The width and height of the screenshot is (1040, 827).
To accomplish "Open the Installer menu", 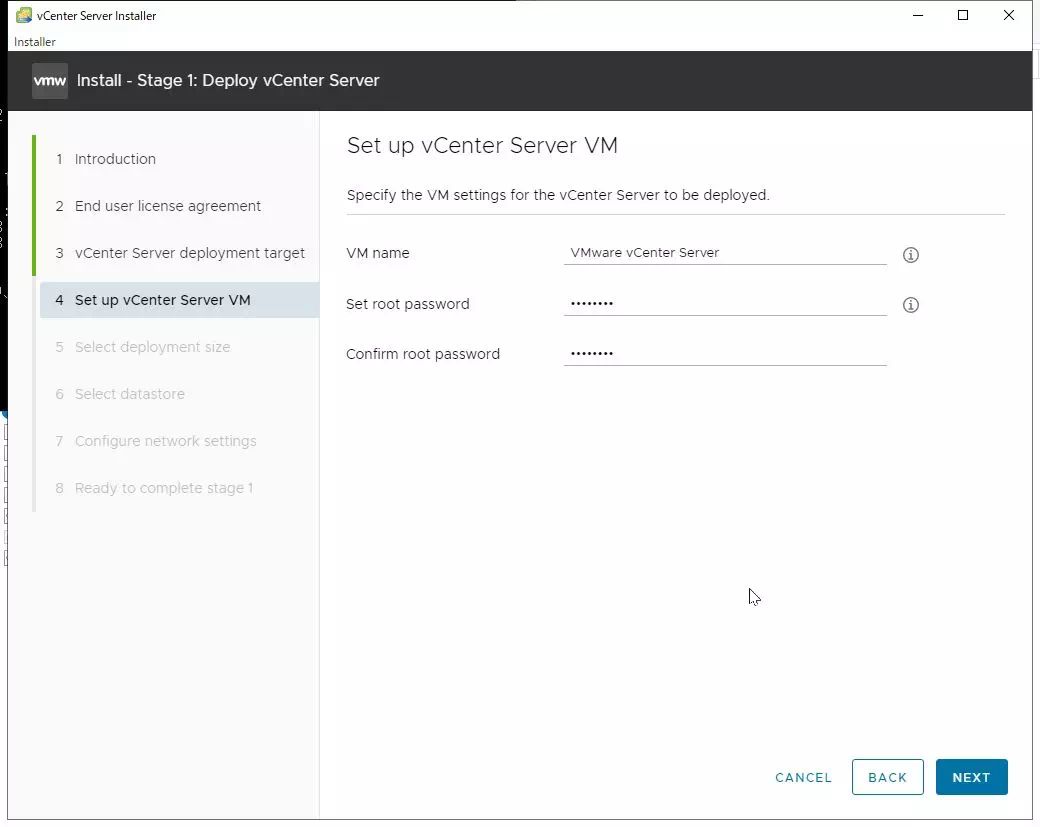I will (x=34, y=42).
